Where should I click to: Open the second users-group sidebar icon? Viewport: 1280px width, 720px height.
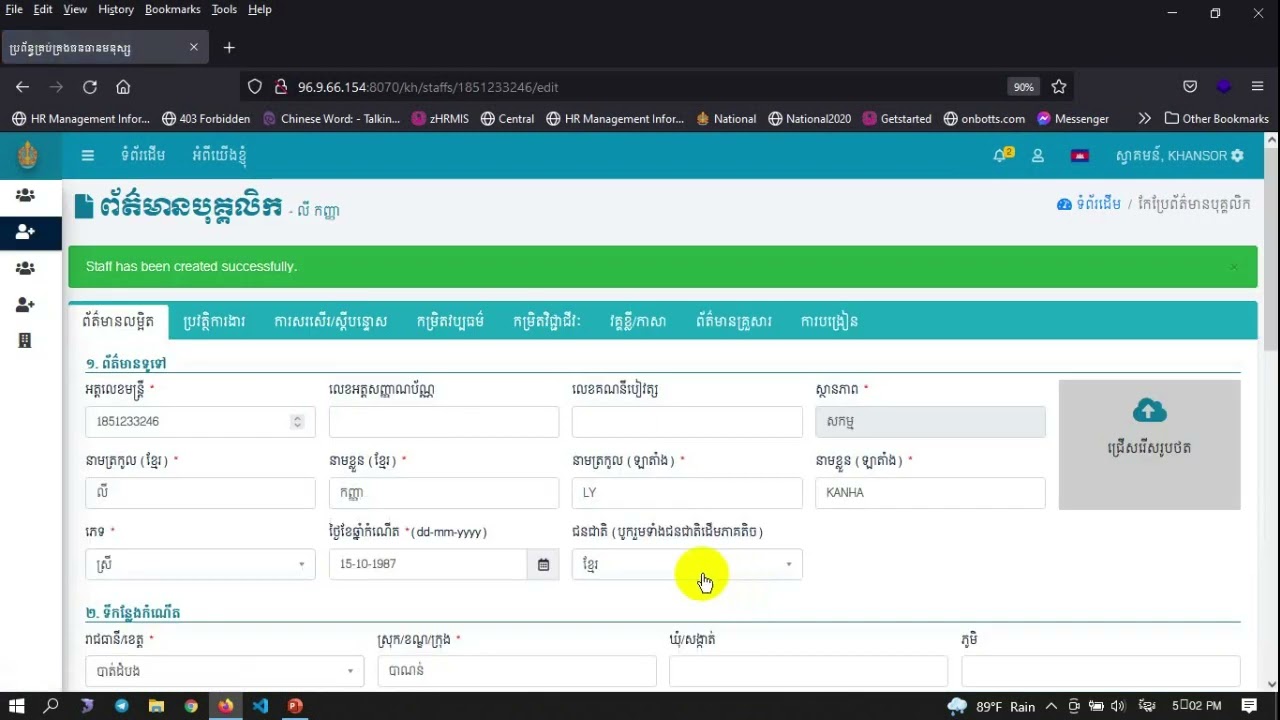25,268
